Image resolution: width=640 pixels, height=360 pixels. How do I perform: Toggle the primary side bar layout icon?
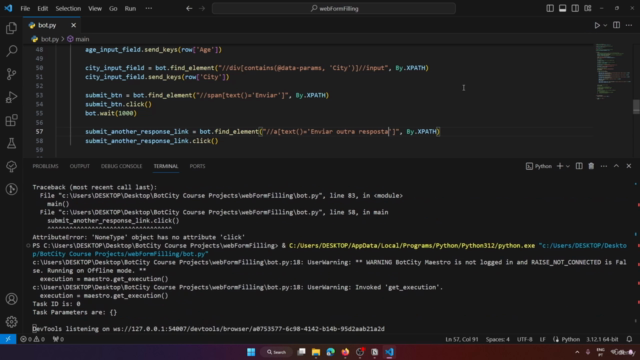coord(550,8)
